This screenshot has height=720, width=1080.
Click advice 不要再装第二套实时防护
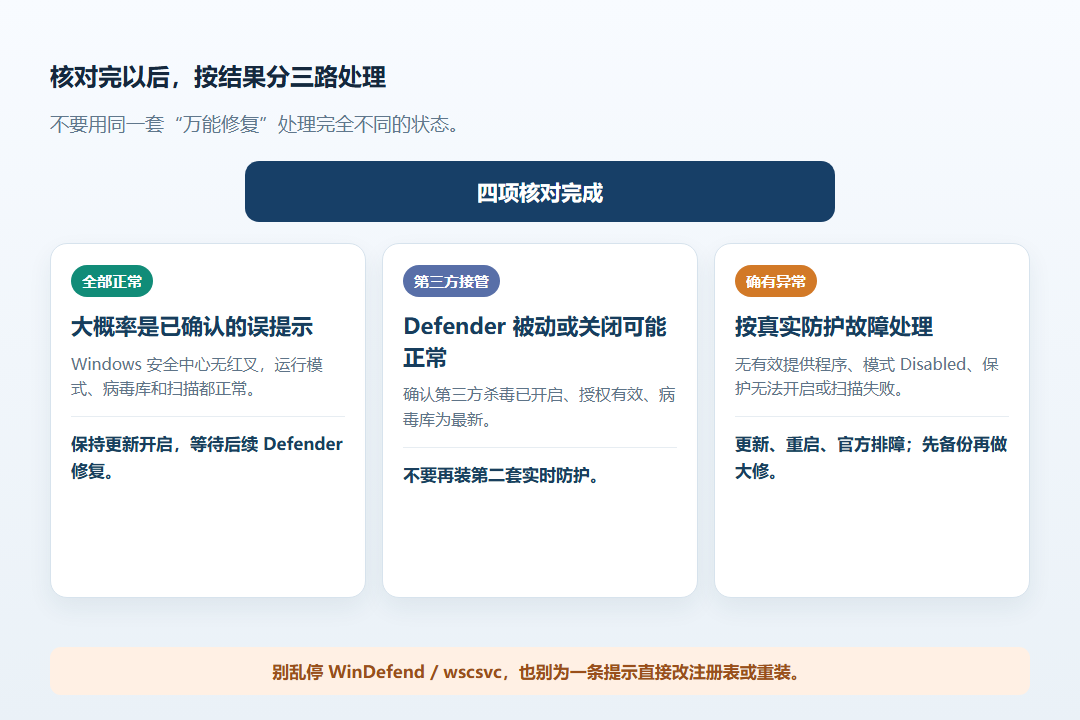point(500,475)
